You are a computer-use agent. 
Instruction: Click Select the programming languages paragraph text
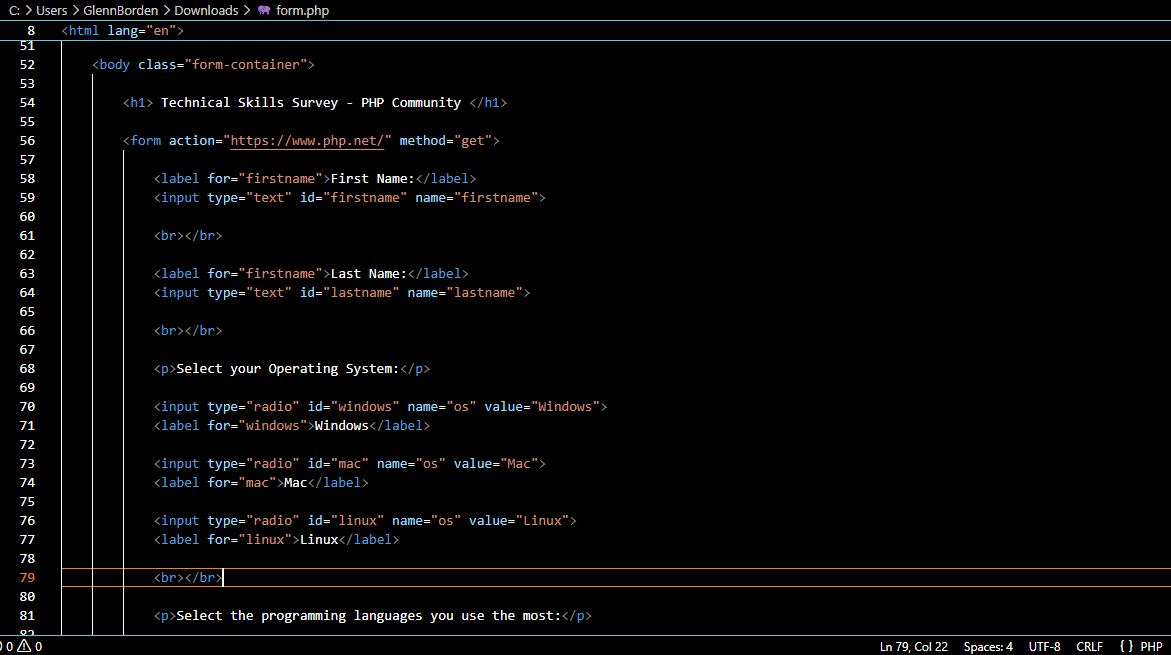(368, 615)
